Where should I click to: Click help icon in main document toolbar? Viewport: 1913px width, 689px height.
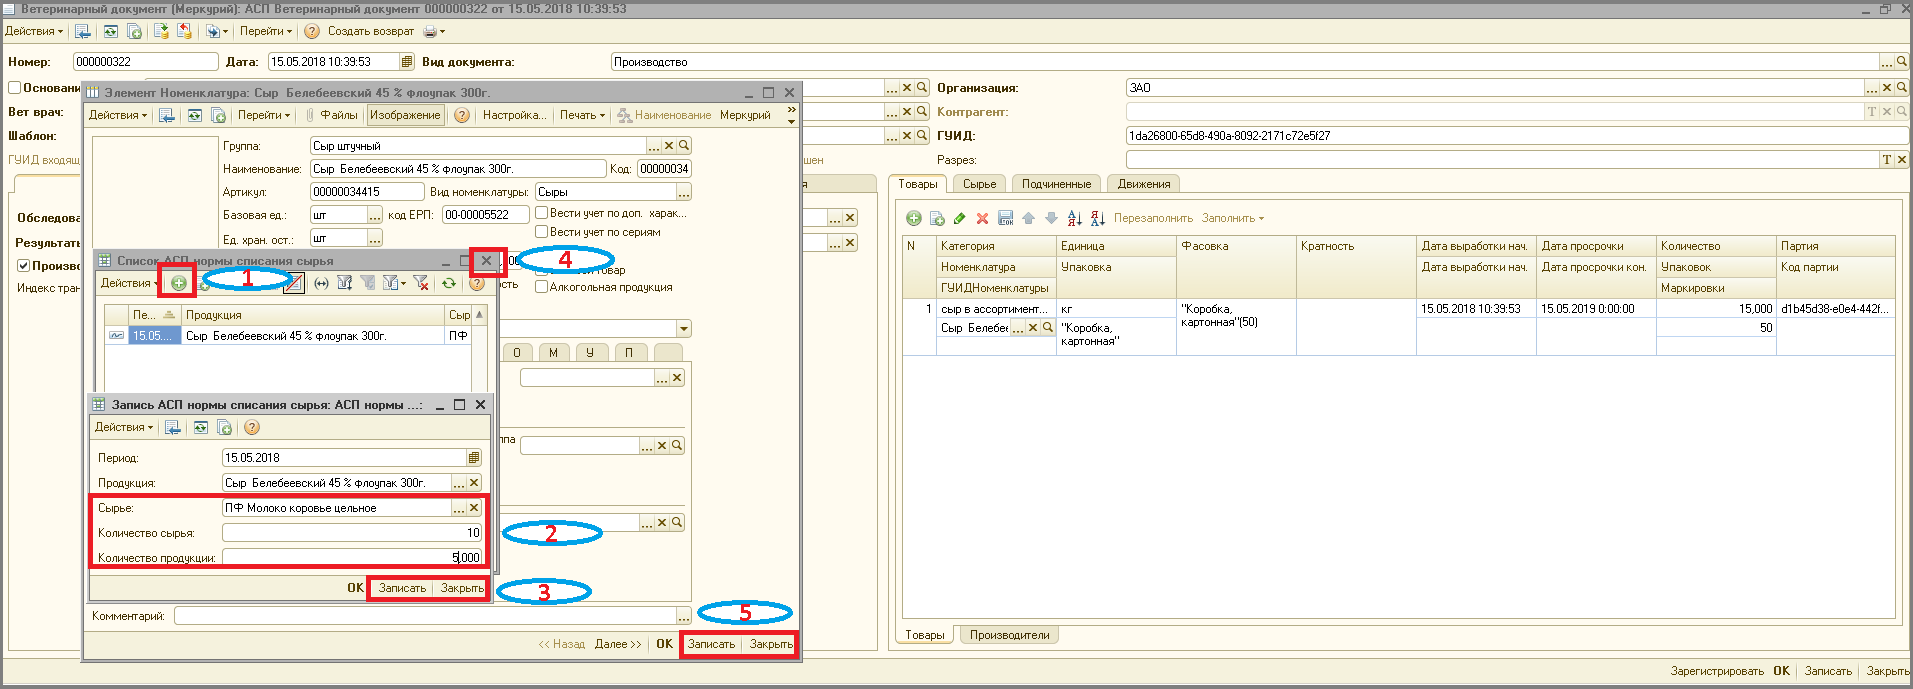tap(312, 31)
